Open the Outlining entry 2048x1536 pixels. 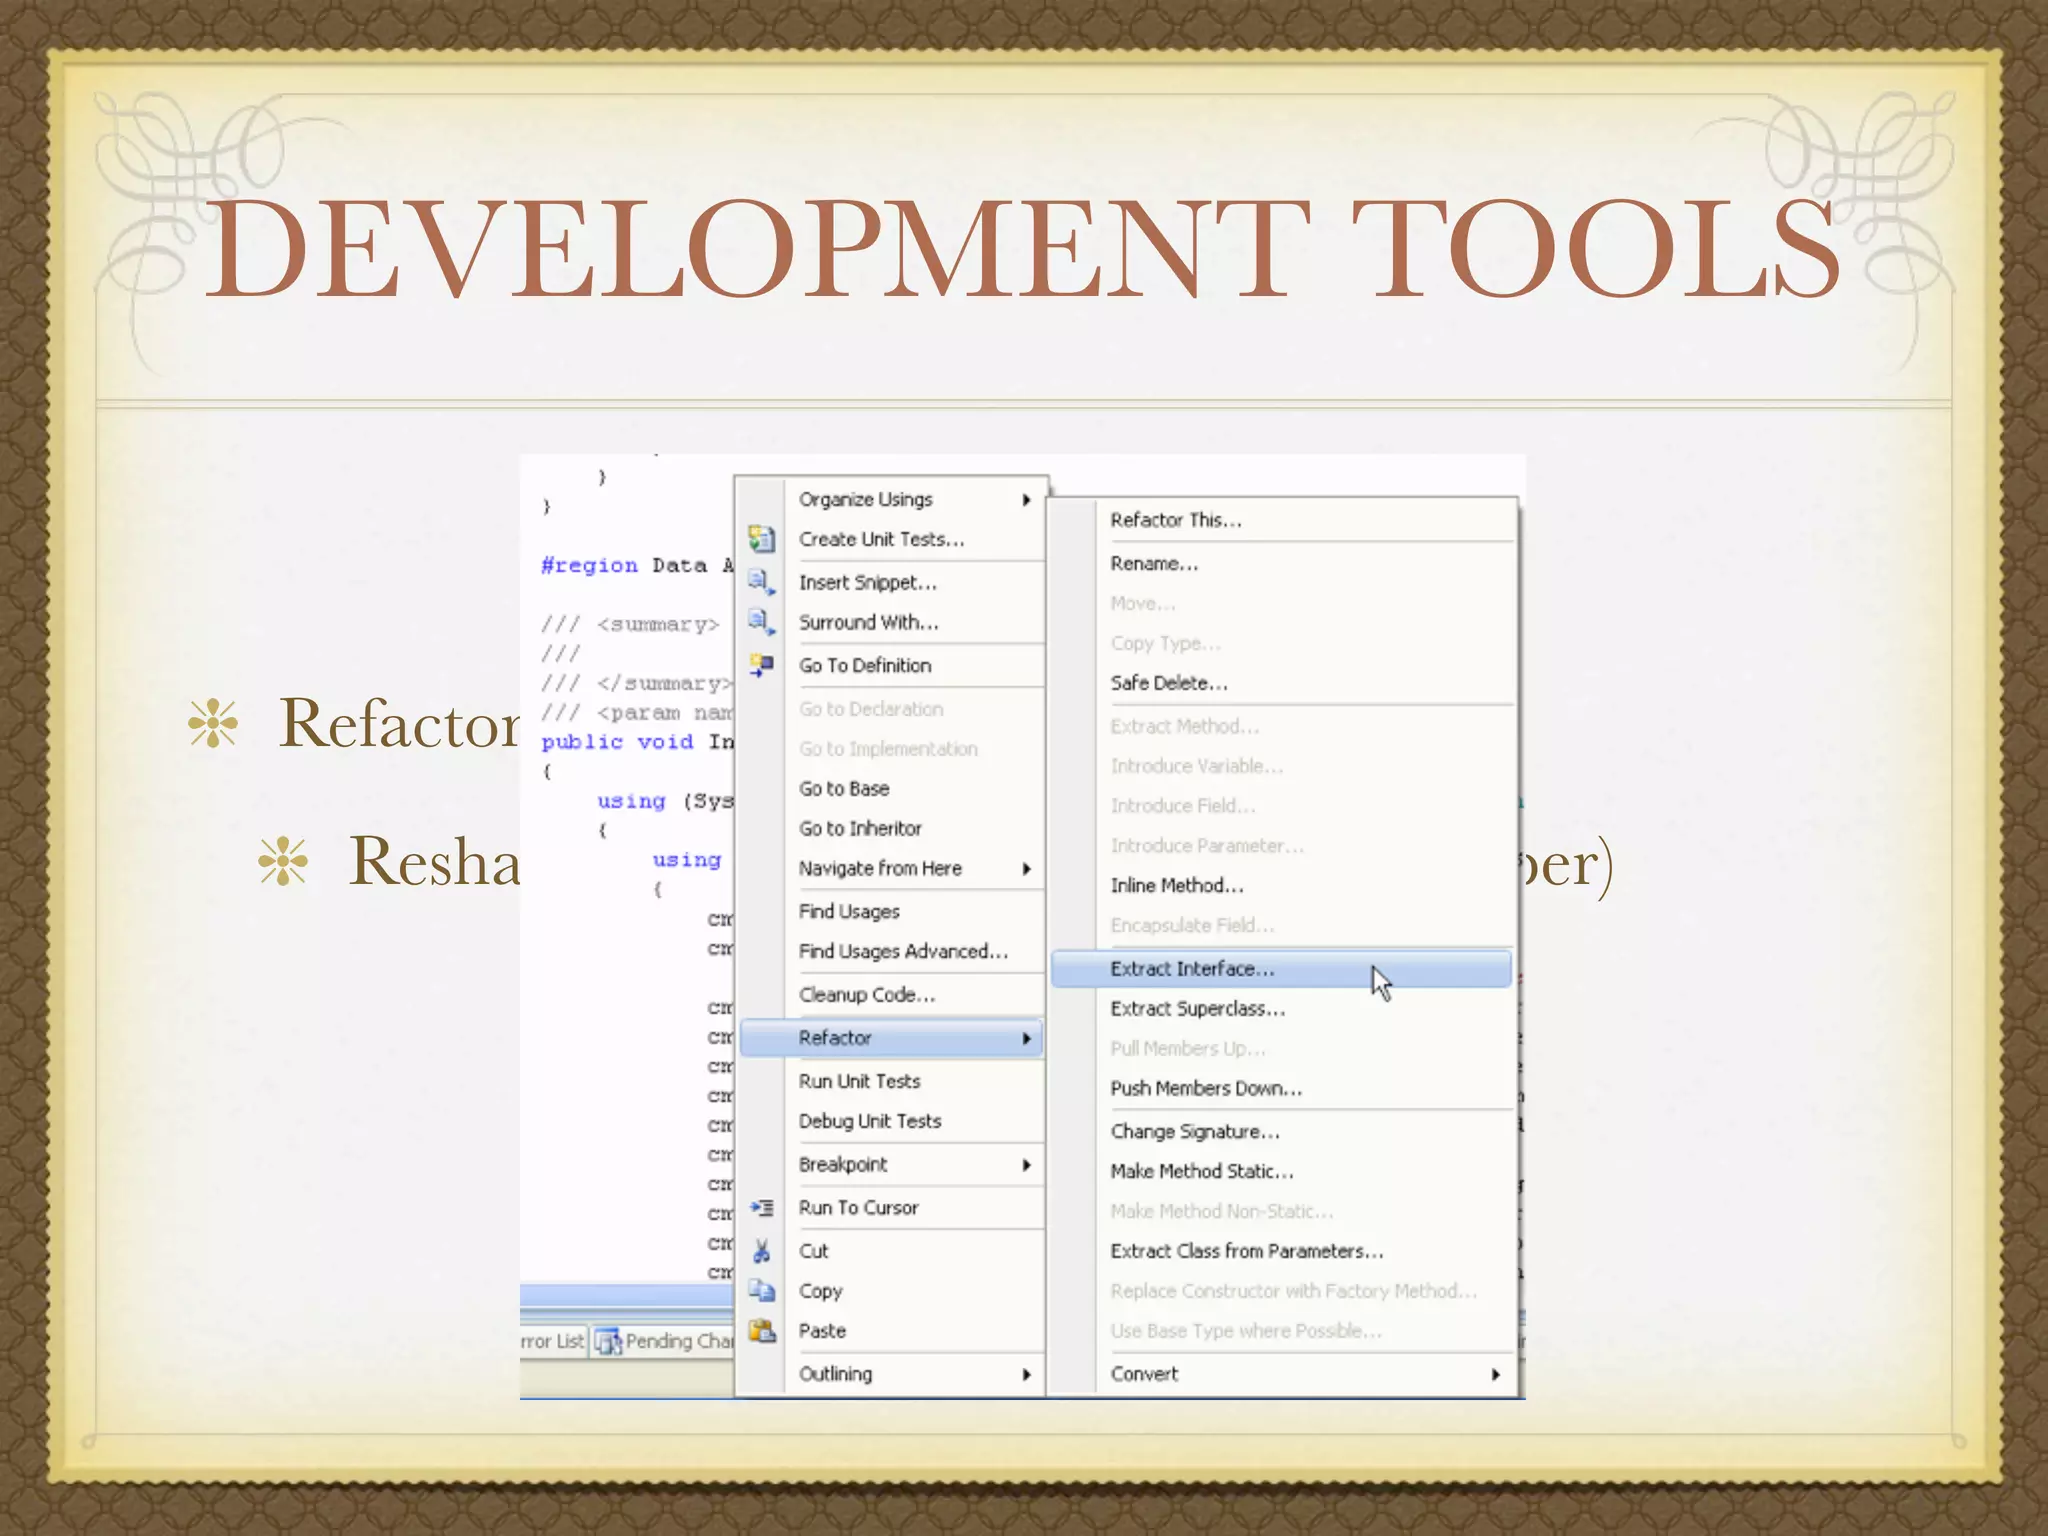(x=891, y=1374)
